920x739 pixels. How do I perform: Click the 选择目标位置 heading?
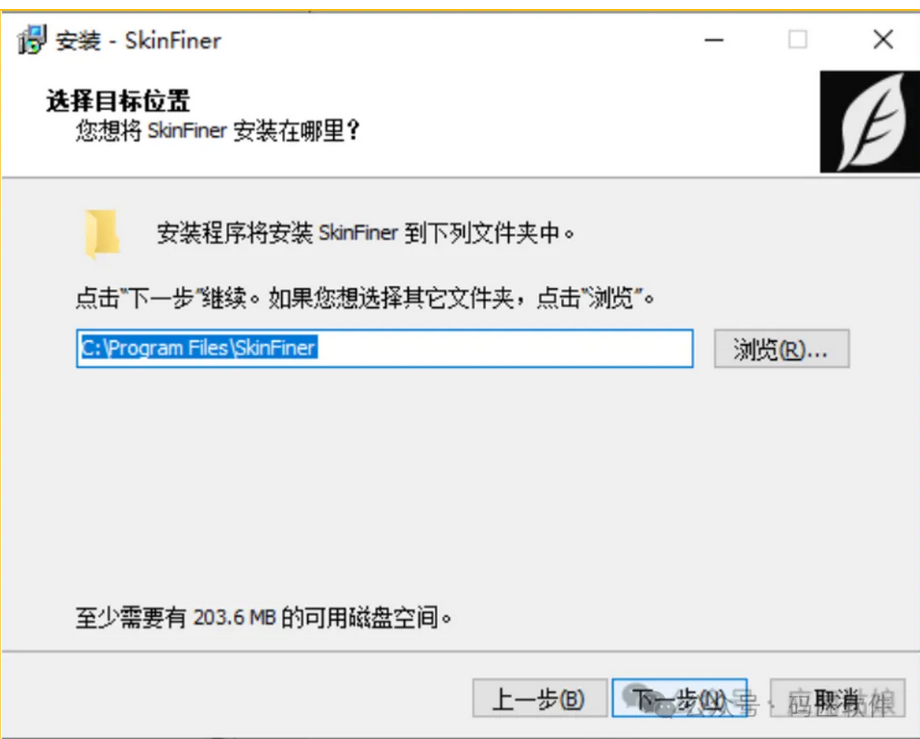click(118, 101)
